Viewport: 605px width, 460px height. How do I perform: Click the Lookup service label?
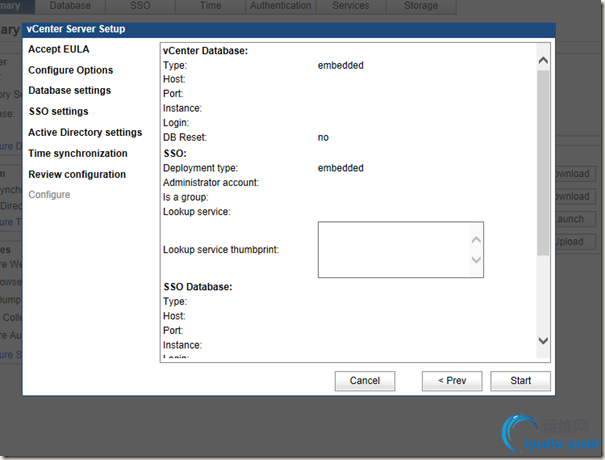click(196, 212)
